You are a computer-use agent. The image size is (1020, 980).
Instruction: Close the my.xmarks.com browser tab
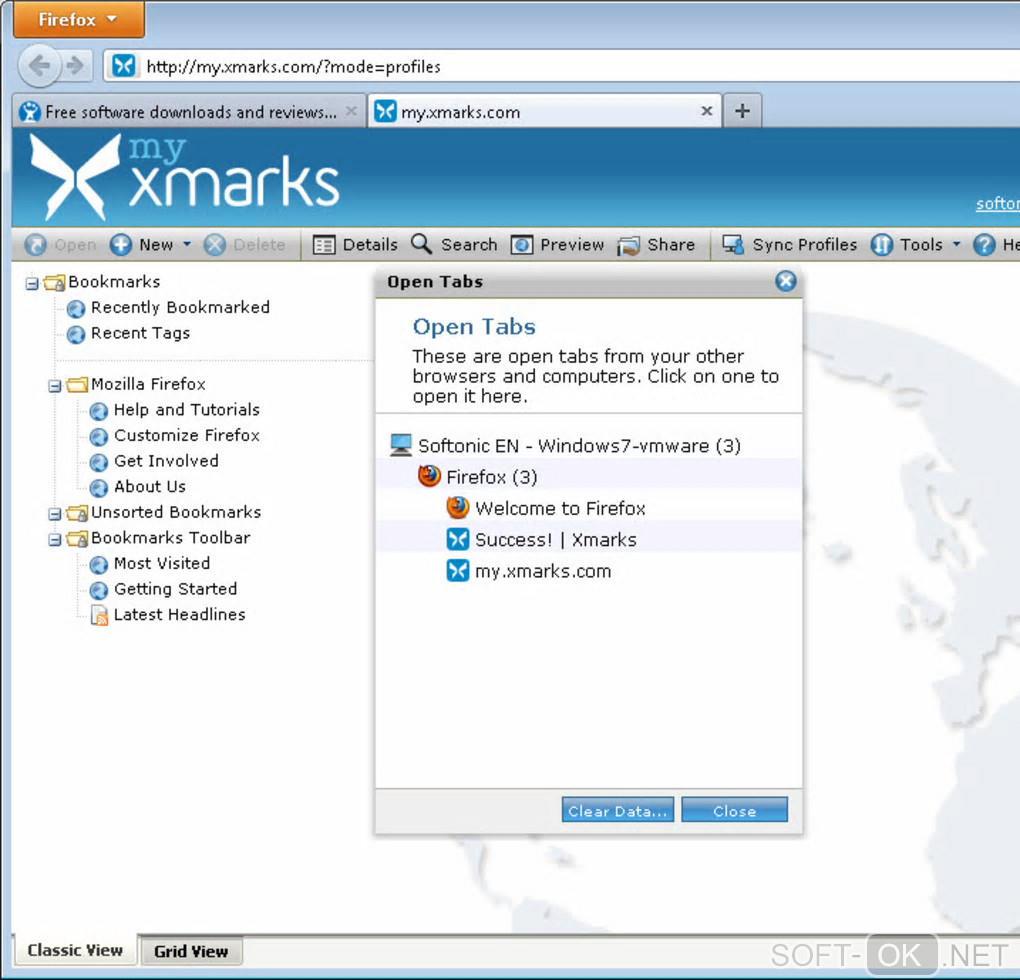pyautogui.click(x=706, y=112)
